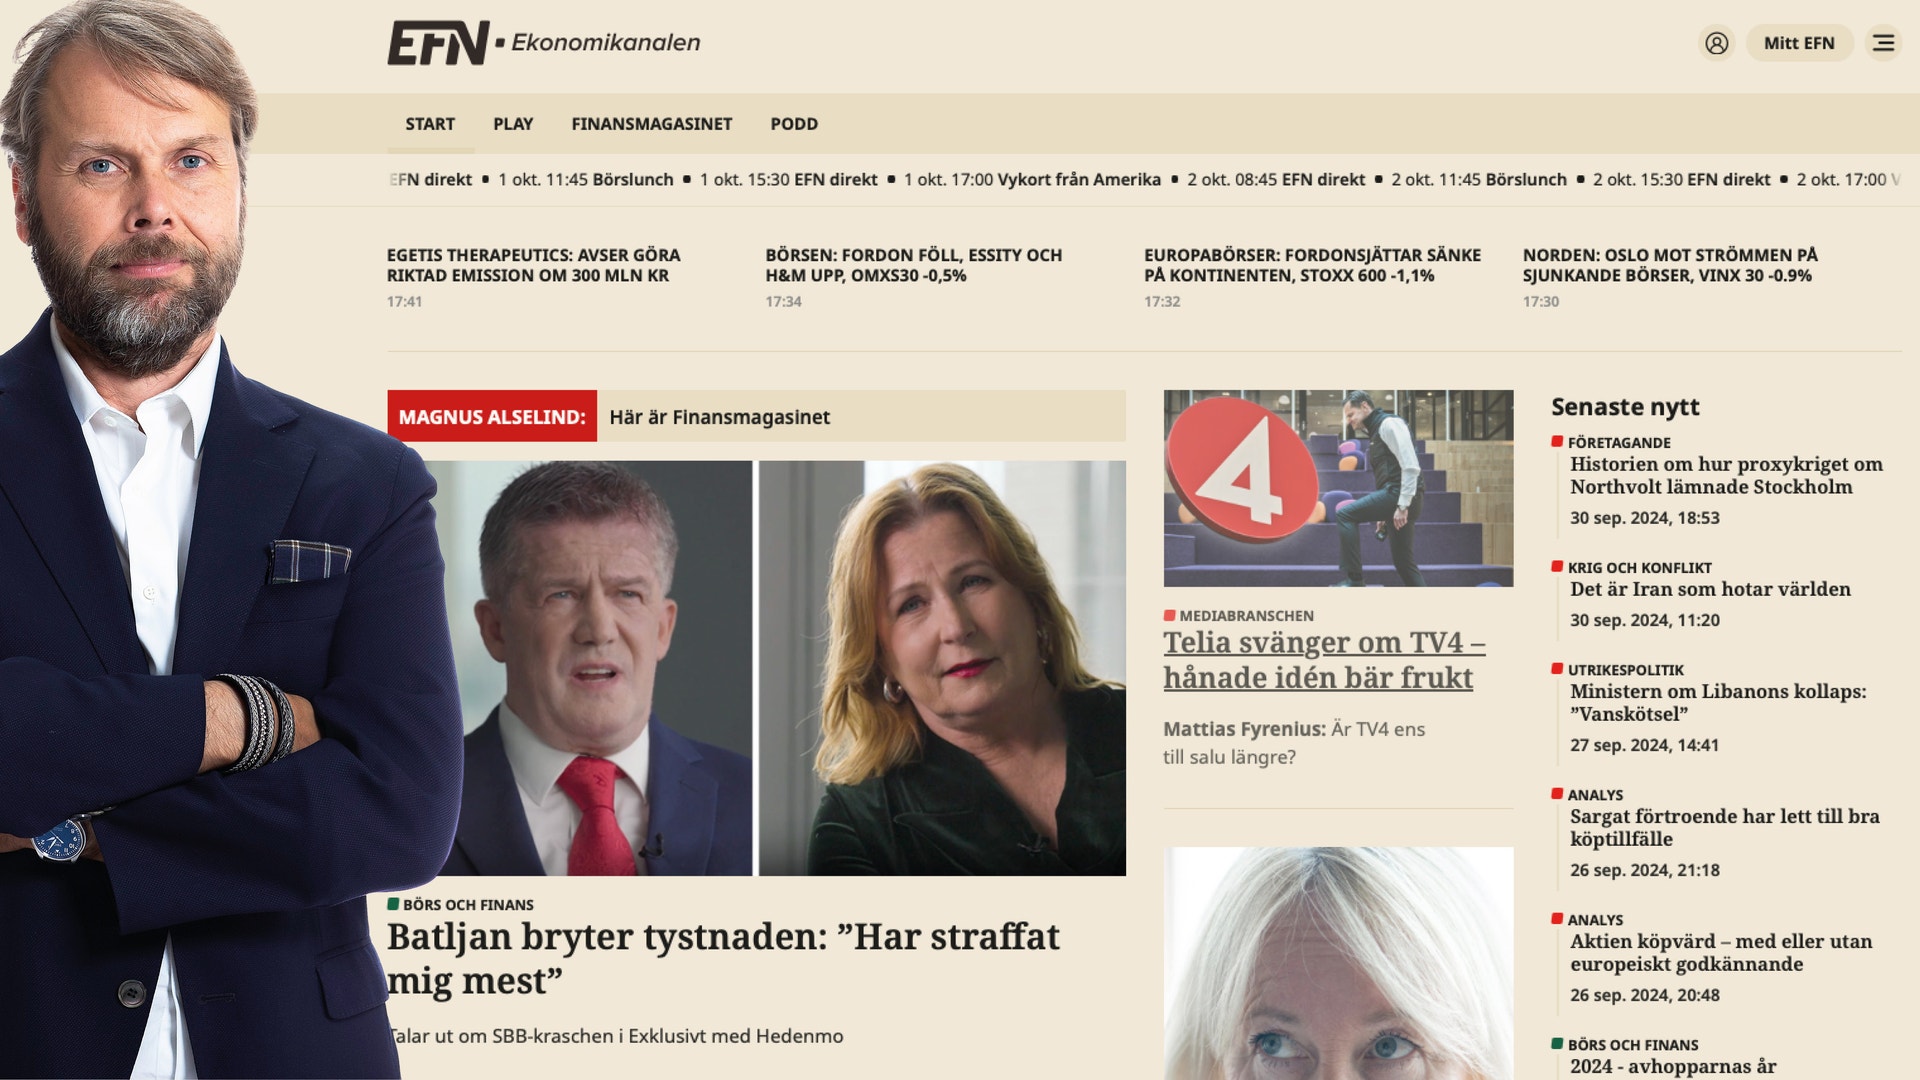Select the START tab
The width and height of the screenshot is (1920, 1080).
point(430,124)
